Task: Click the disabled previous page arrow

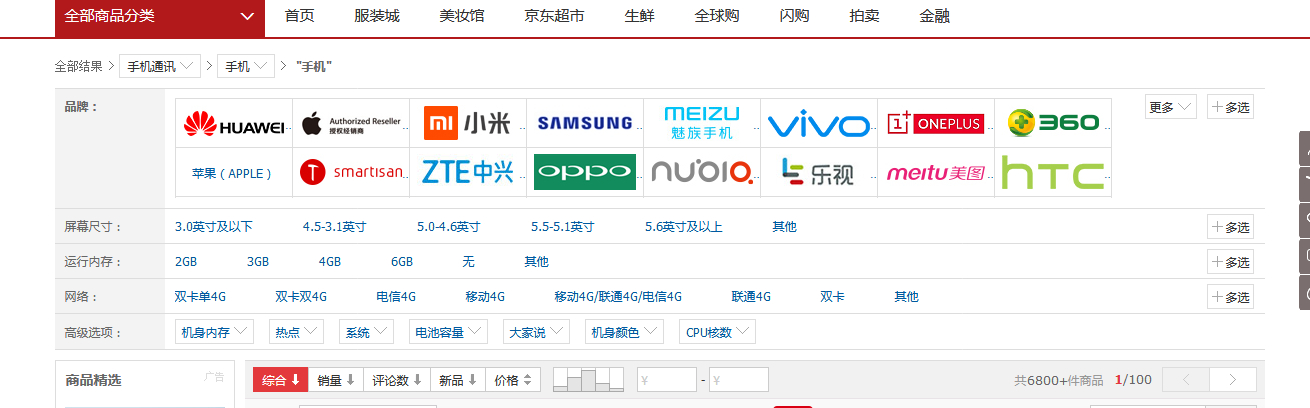Action: click(x=1186, y=380)
